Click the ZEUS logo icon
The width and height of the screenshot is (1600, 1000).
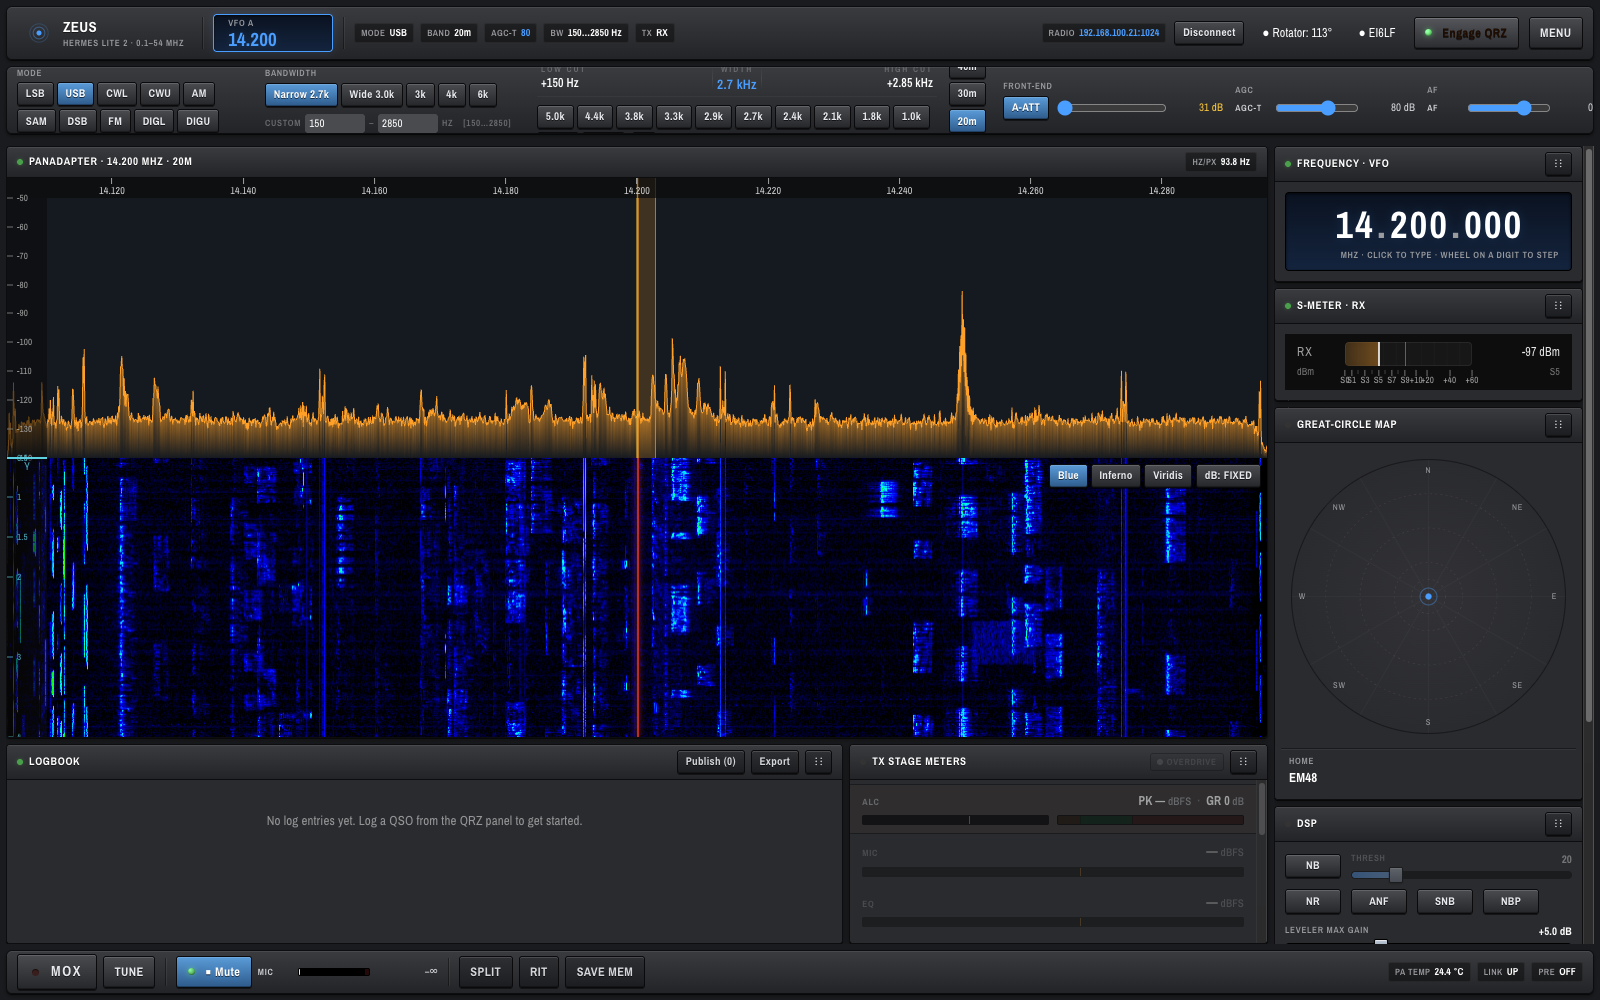39,33
